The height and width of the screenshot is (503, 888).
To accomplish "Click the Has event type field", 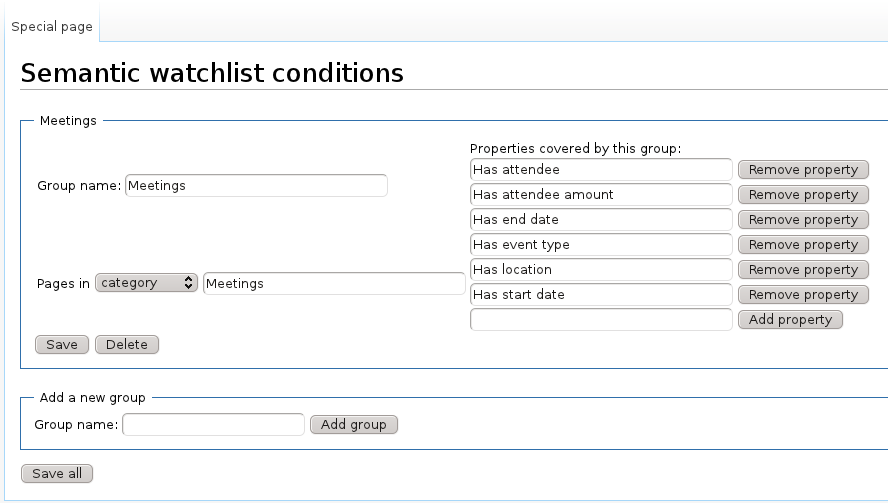I will coord(601,244).
